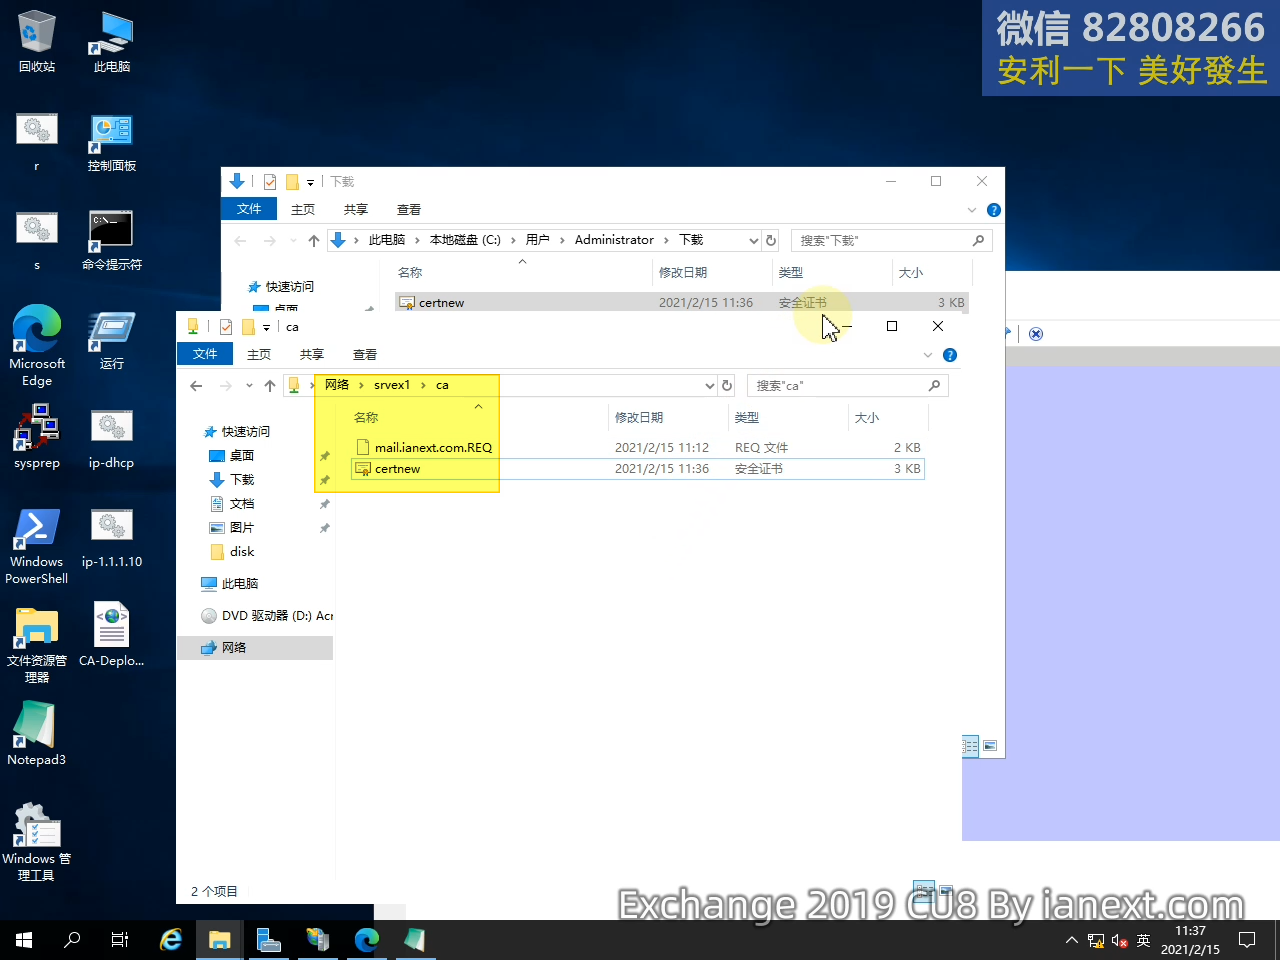Expand ribbon chevron in Downloads window

pos(972,210)
